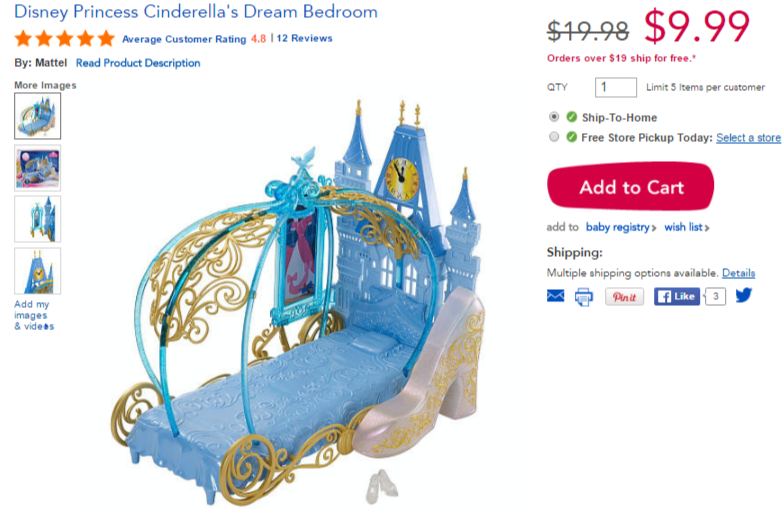
Task: Click the Add to Cart button
Action: (x=630, y=186)
